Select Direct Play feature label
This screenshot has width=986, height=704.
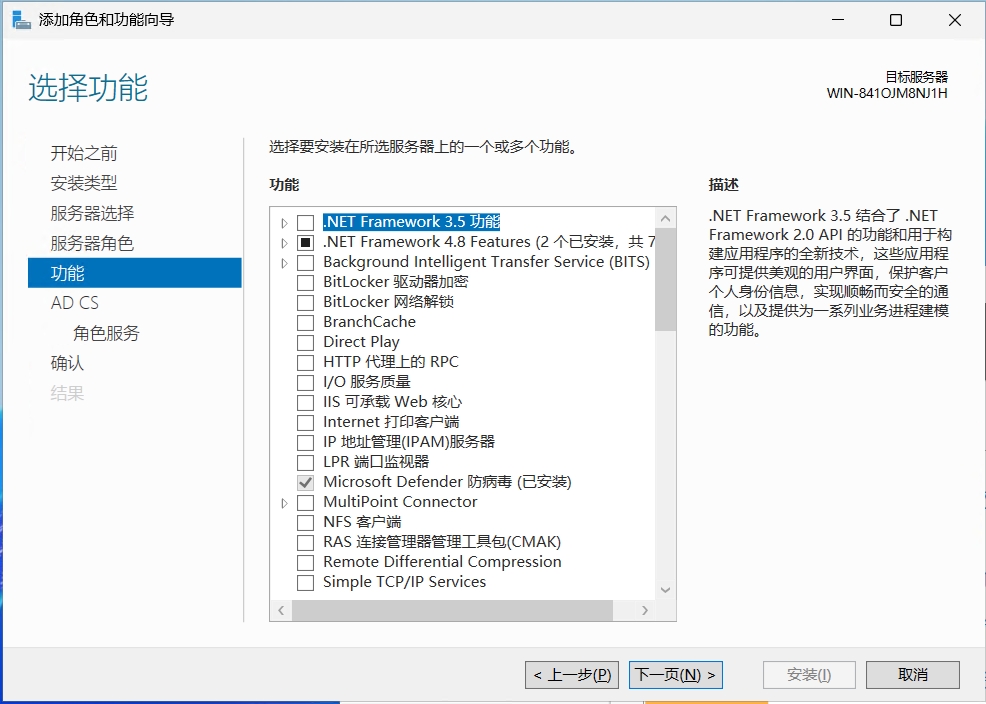click(x=361, y=342)
